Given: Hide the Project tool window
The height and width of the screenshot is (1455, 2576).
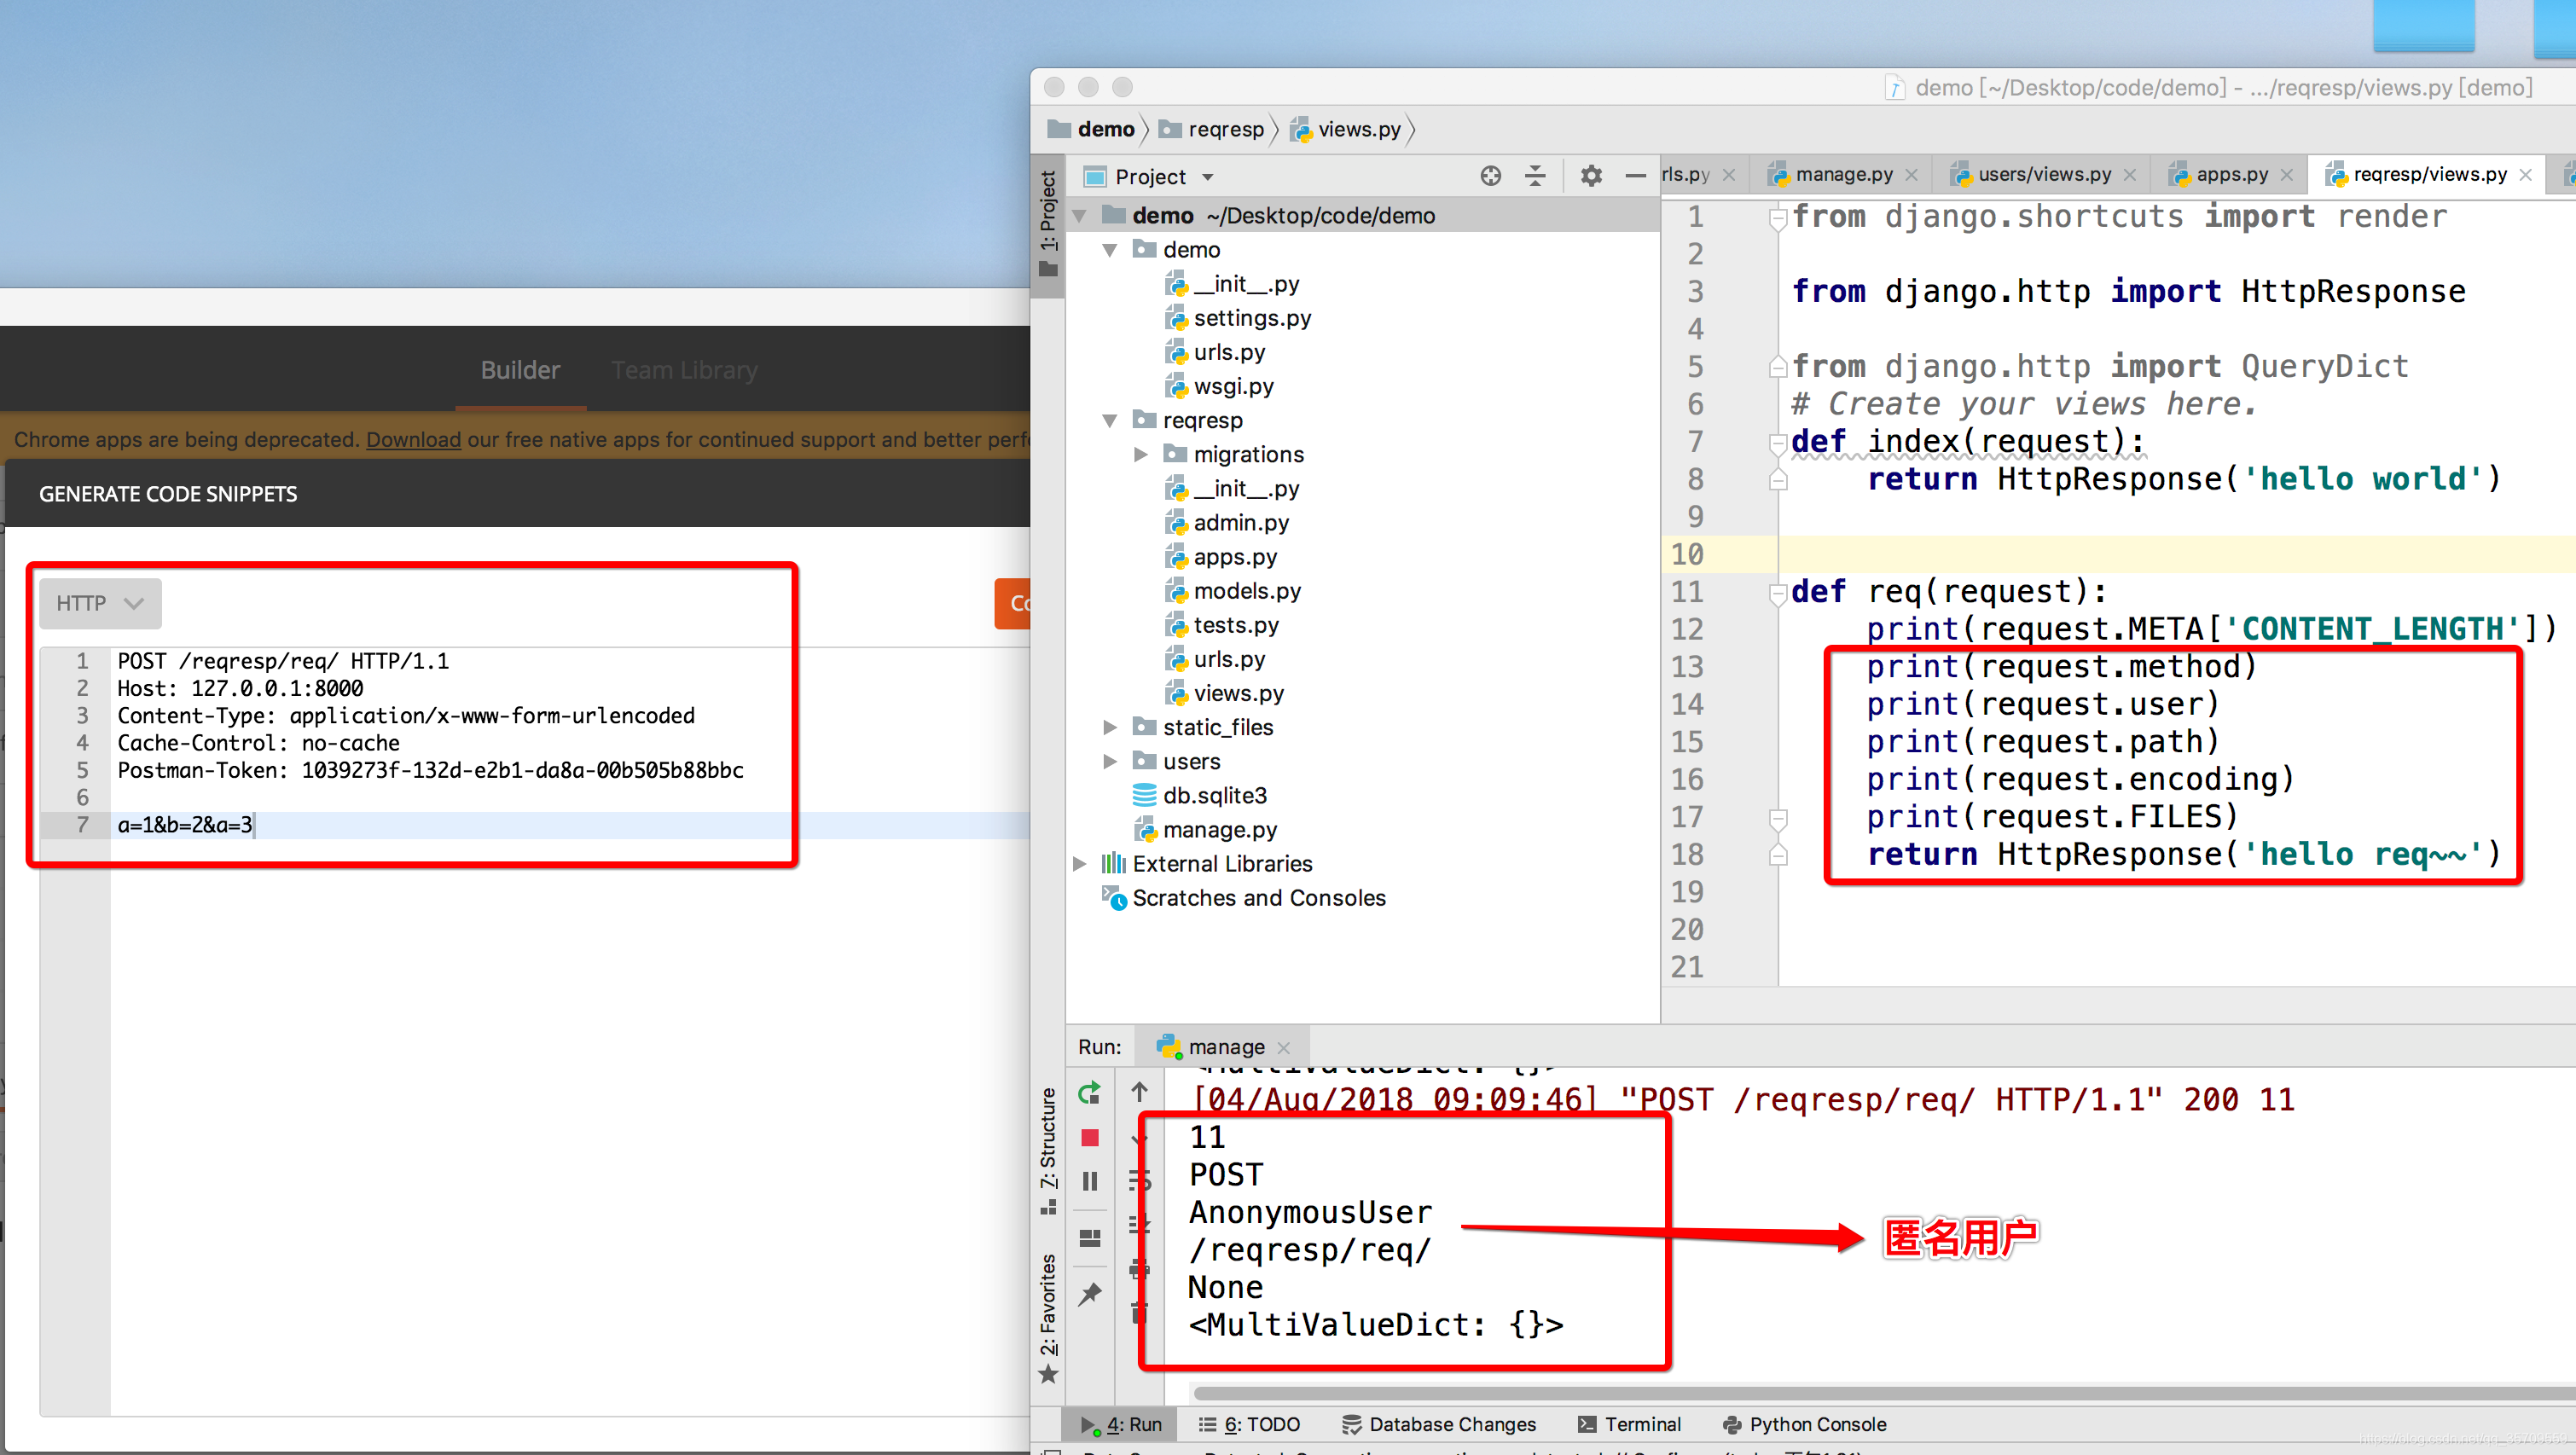Looking at the screenshot, I should pyautogui.click(x=1635, y=176).
